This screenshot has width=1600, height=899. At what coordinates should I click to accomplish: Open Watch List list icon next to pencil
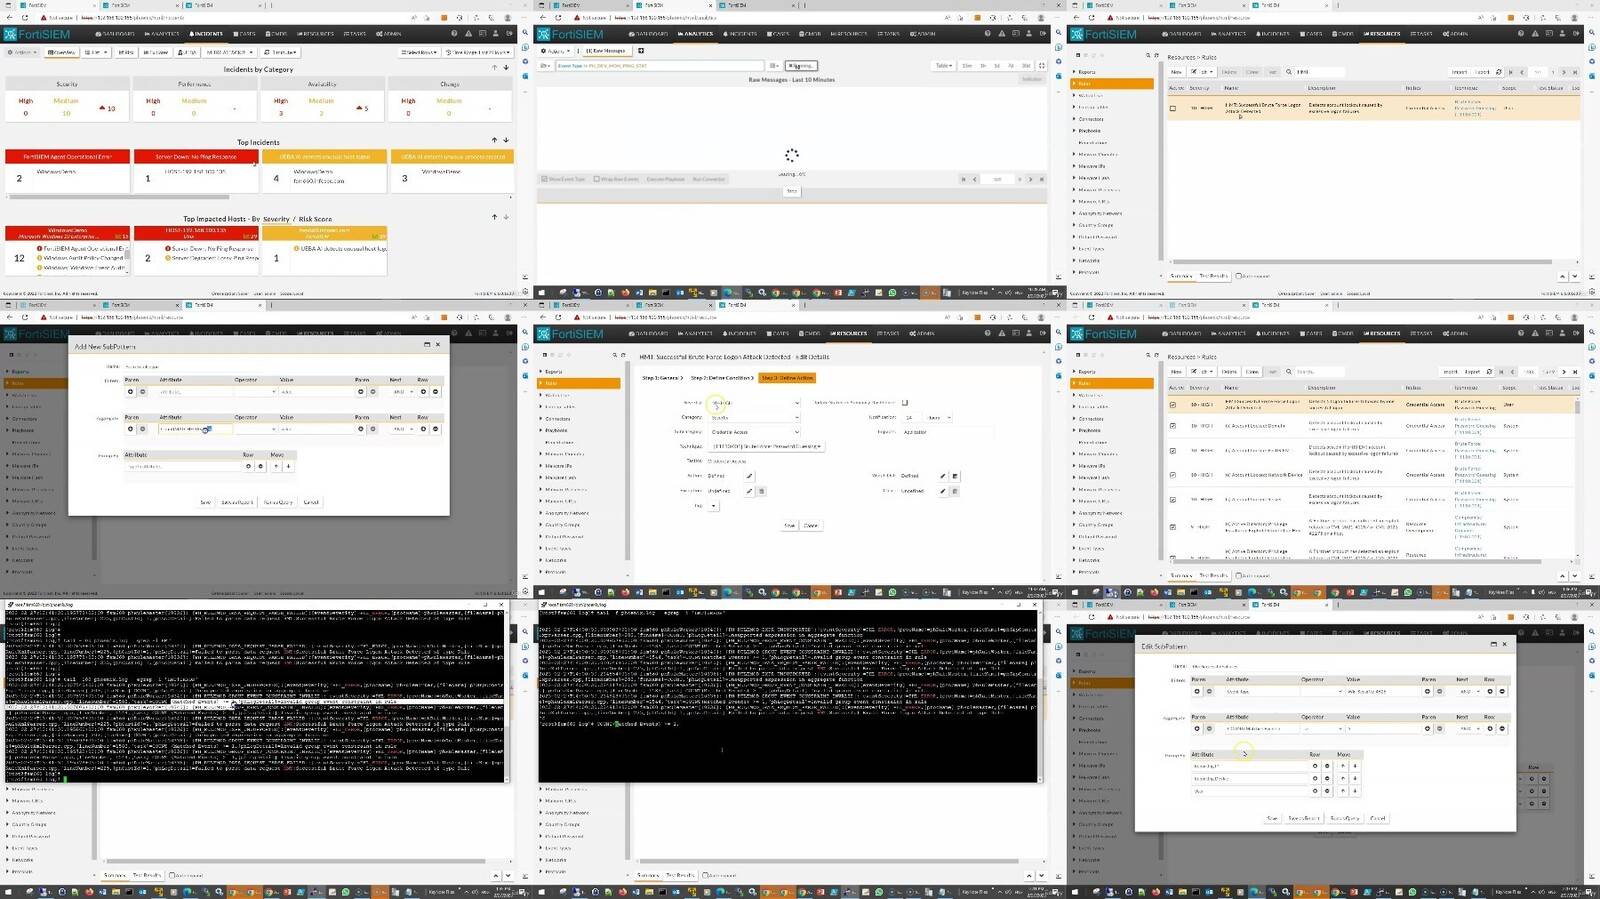click(x=955, y=476)
